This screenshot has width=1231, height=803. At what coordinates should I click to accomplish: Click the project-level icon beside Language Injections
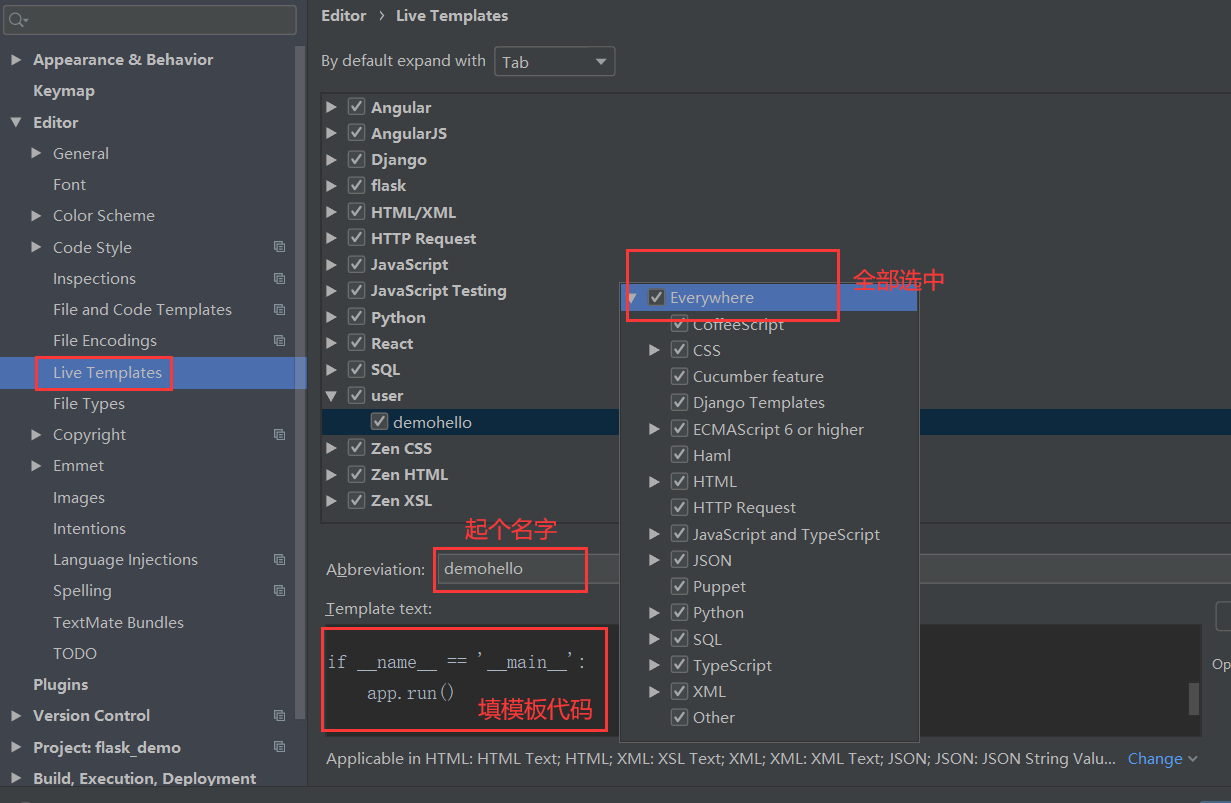pyautogui.click(x=279, y=560)
